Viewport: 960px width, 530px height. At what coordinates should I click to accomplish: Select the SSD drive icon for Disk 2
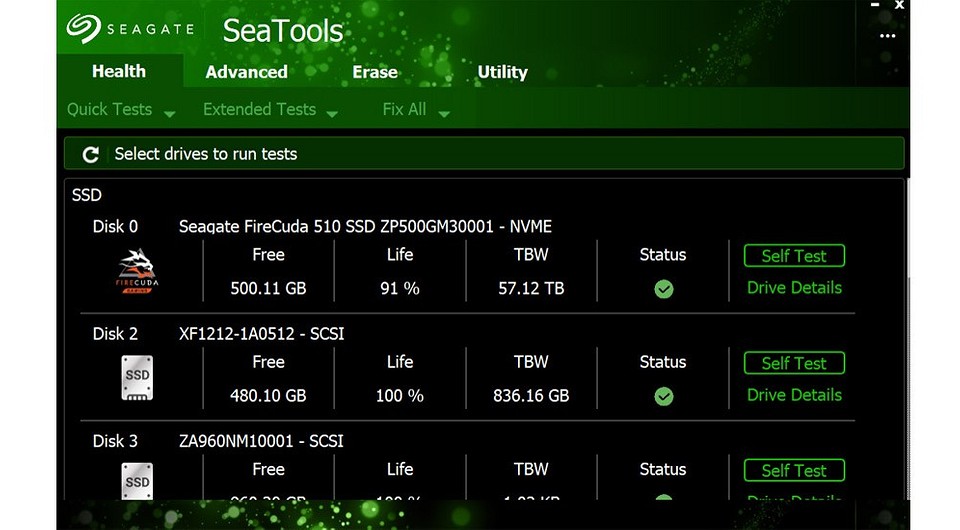click(x=137, y=378)
